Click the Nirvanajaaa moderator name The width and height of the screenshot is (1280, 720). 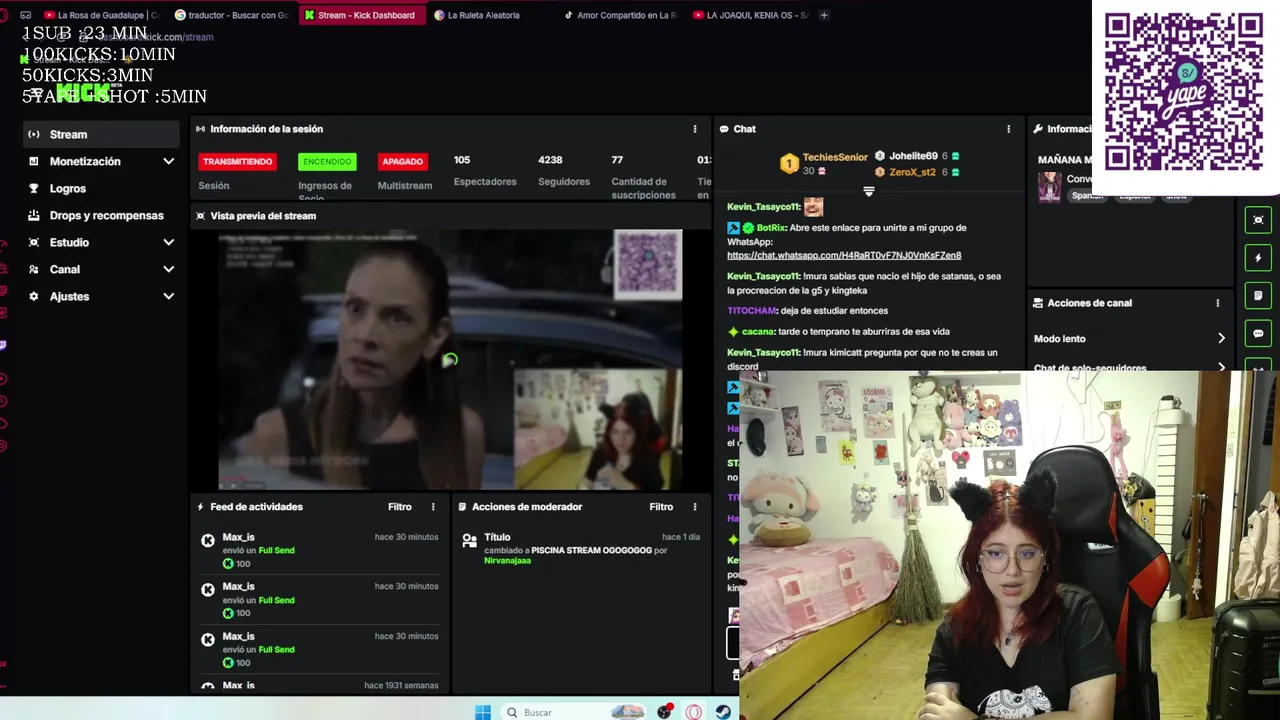tap(507, 561)
